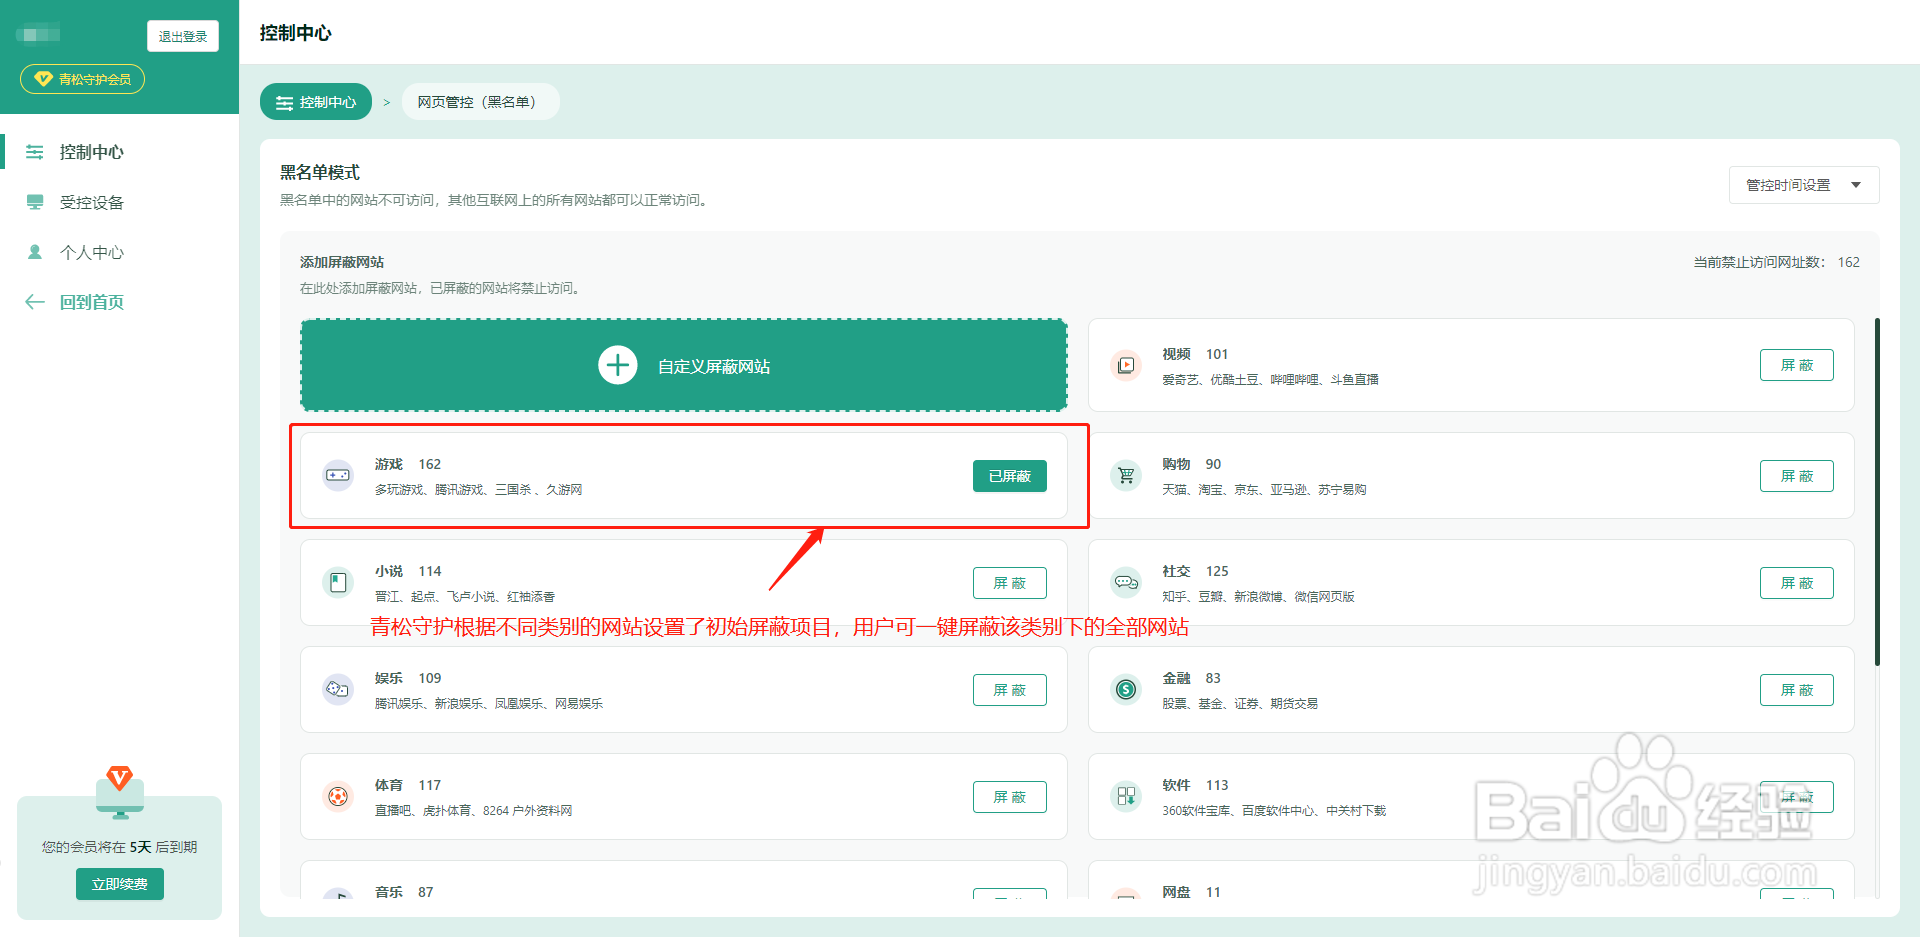
Task: Toggle the 已屏蔽 button for 游戏
Action: [x=1010, y=476]
